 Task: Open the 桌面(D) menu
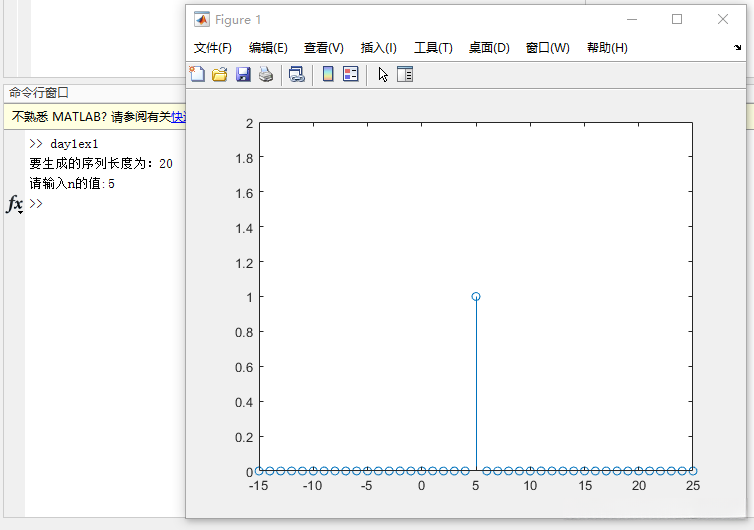pyautogui.click(x=489, y=48)
